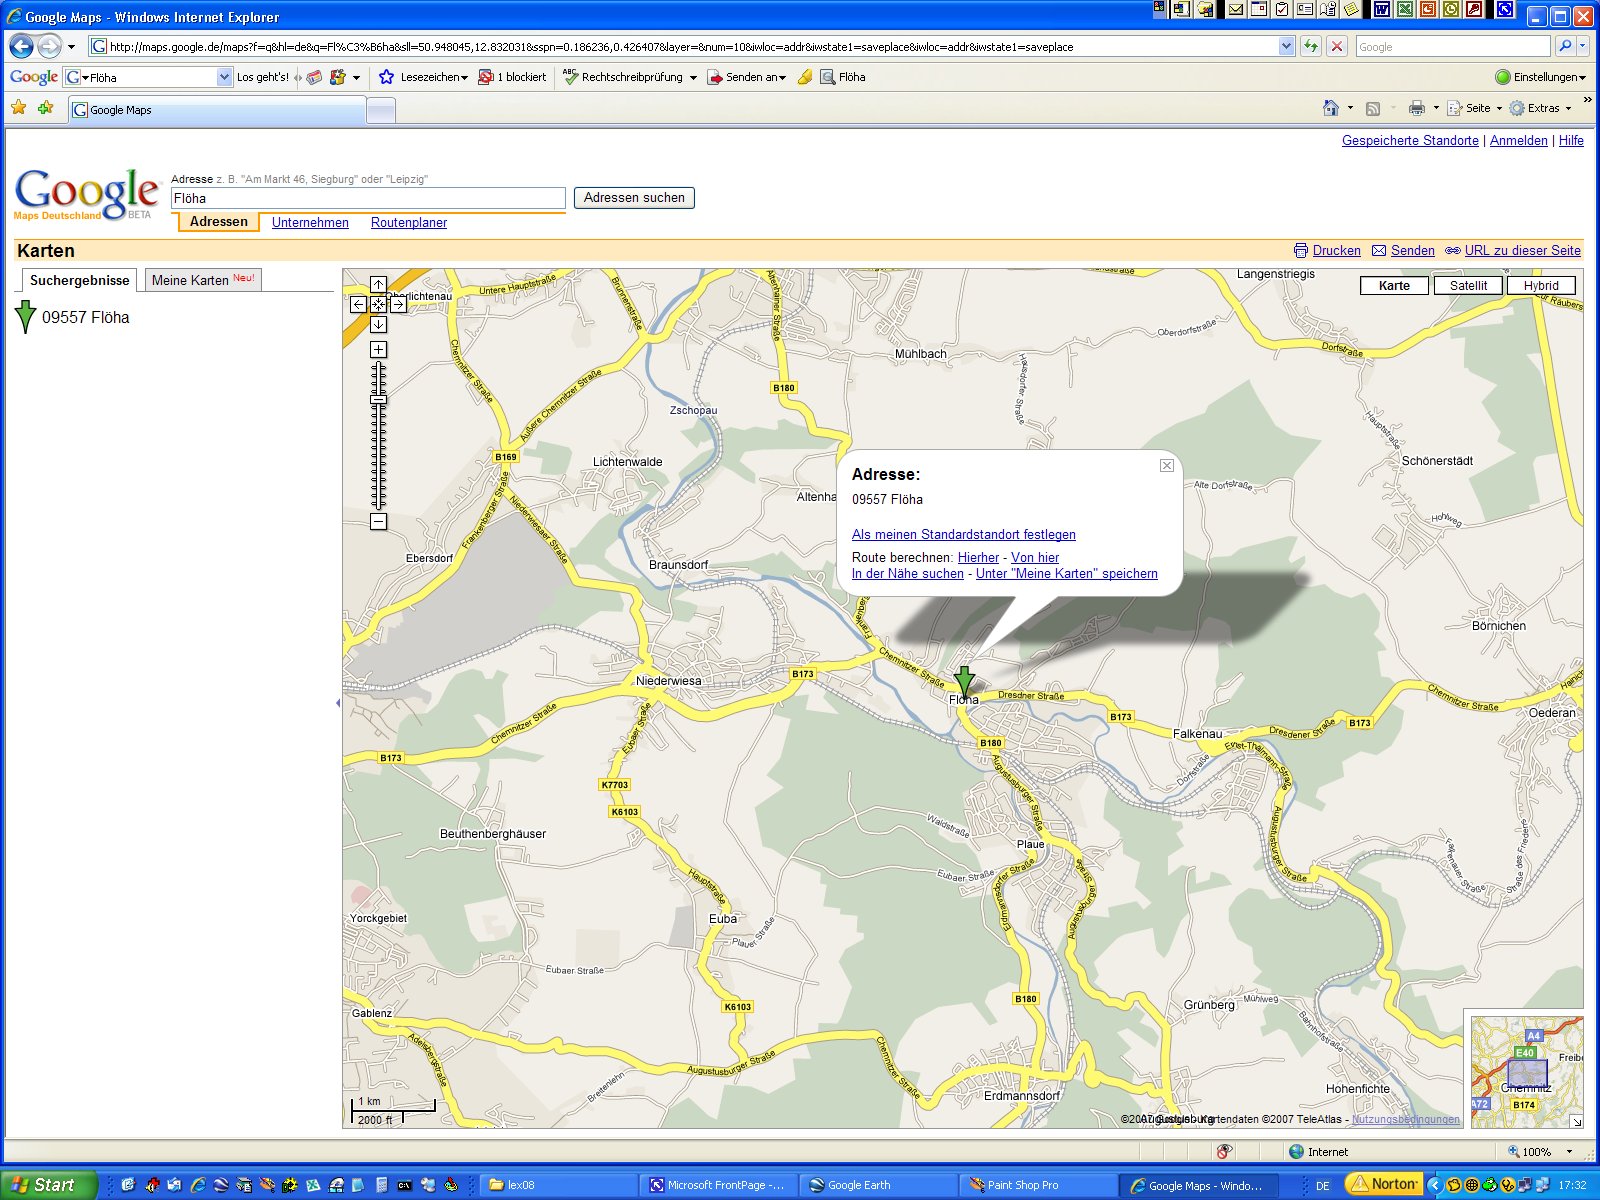Screen dimensions: 1600x1200
Task: Open the IE Extras menu
Action: coord(1540,108)
